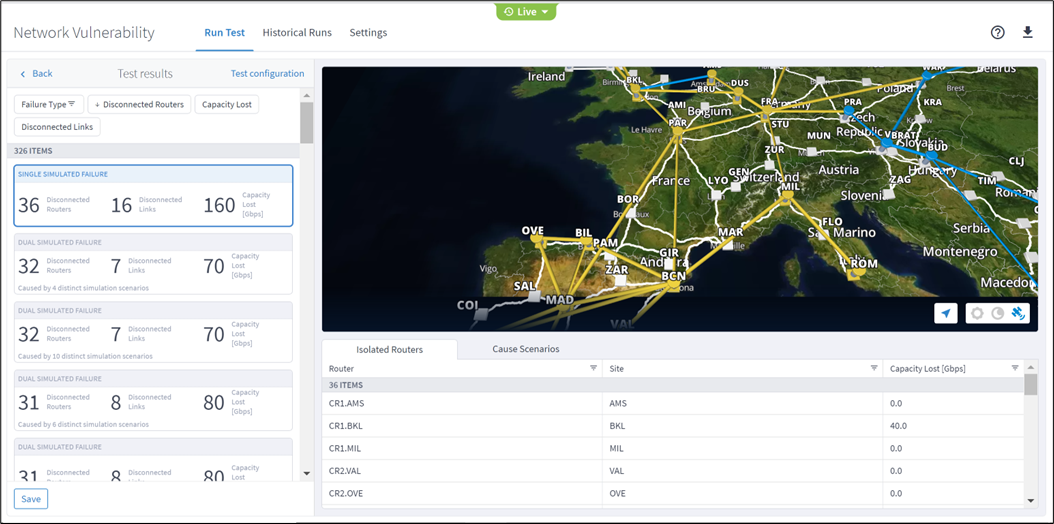The height and width of the screenshot is (524, 1054).
Task: Click the SAL square site marker
Action: (533, 296)
